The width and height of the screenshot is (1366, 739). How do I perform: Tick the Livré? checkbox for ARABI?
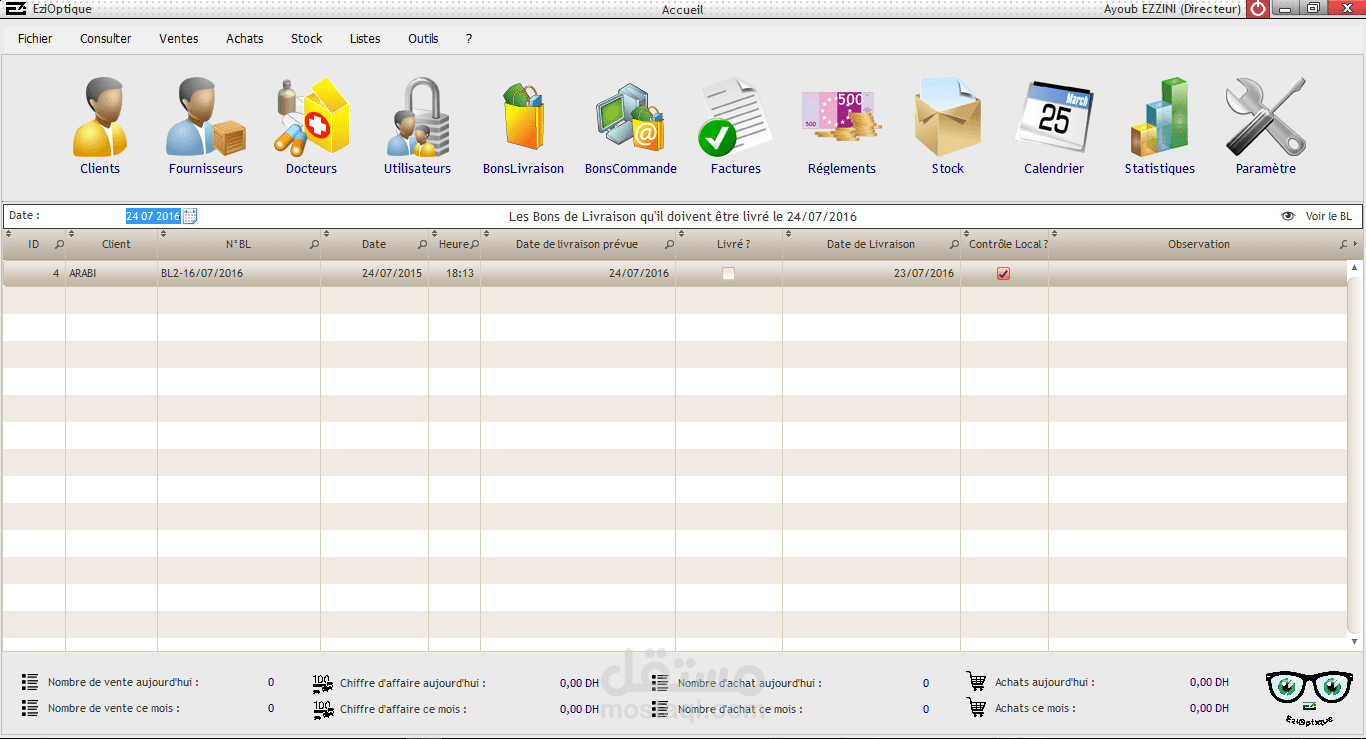point(728,274)
